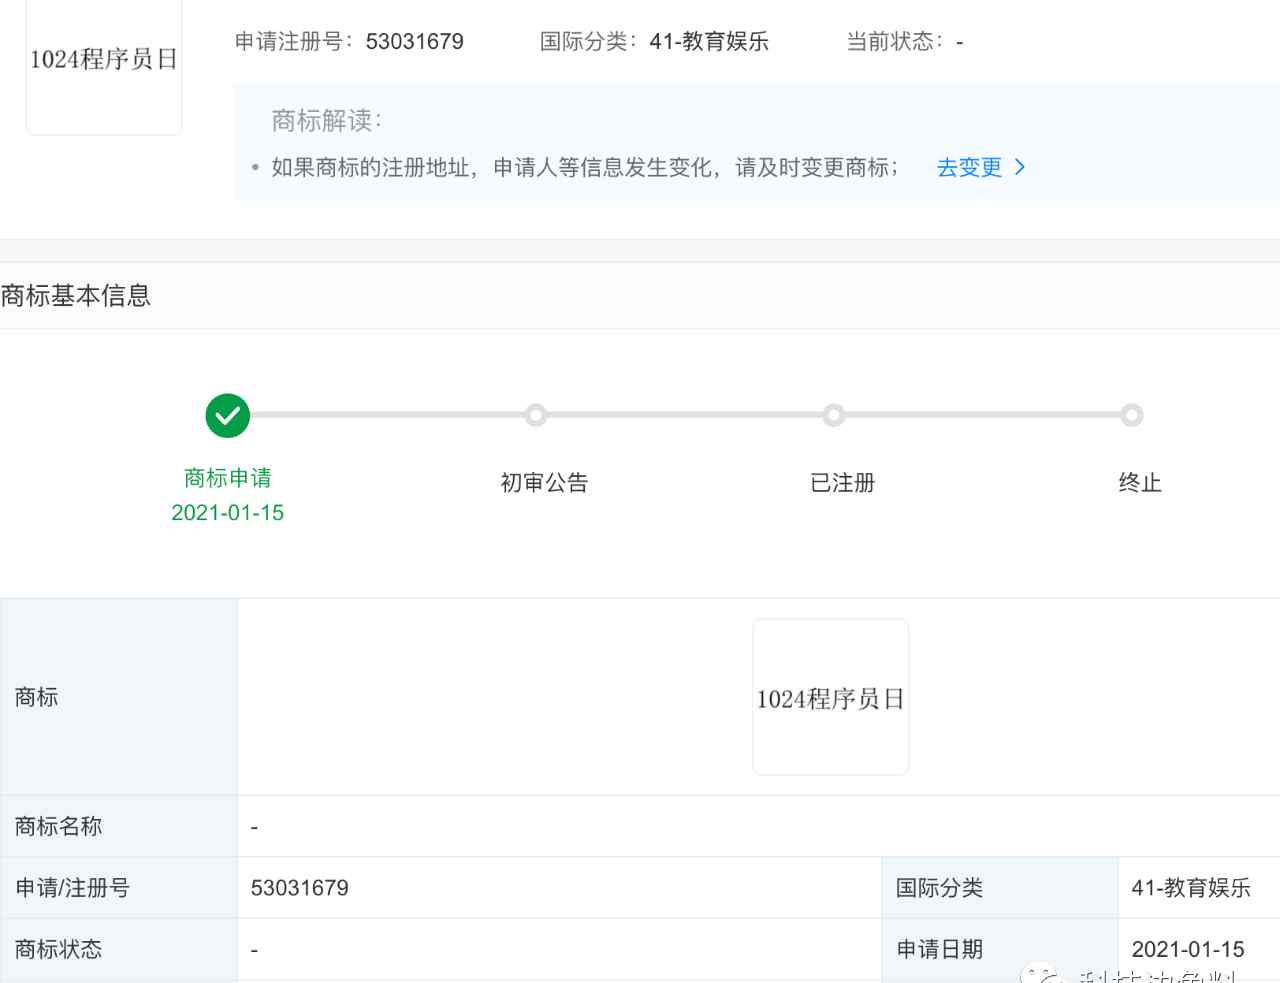Click the 41-教育娱乐 table value cell

(x=1199, y=888)
